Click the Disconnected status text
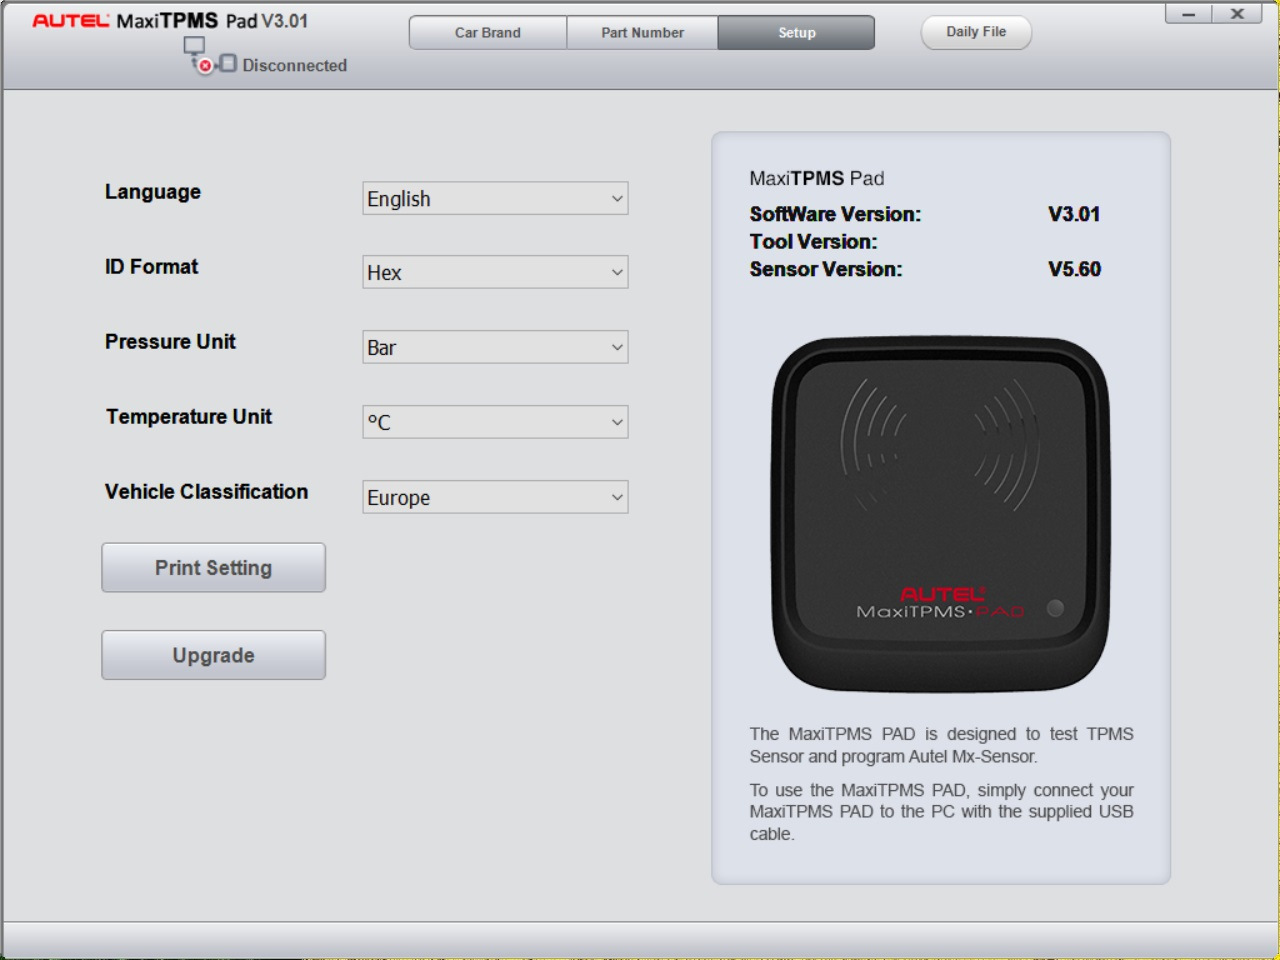This screenshot has height=960, width=1280. (294, 65)
